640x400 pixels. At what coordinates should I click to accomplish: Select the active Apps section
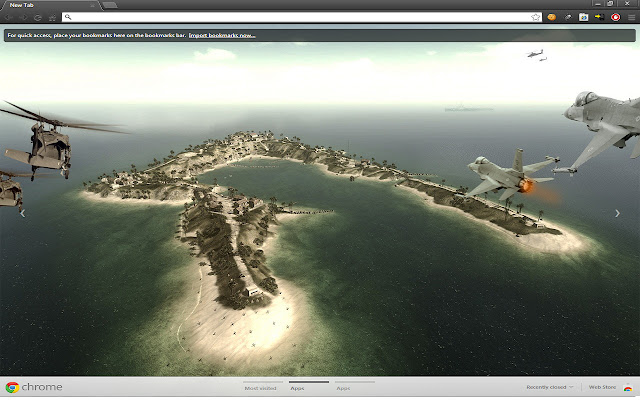click(x=296, y=387)
